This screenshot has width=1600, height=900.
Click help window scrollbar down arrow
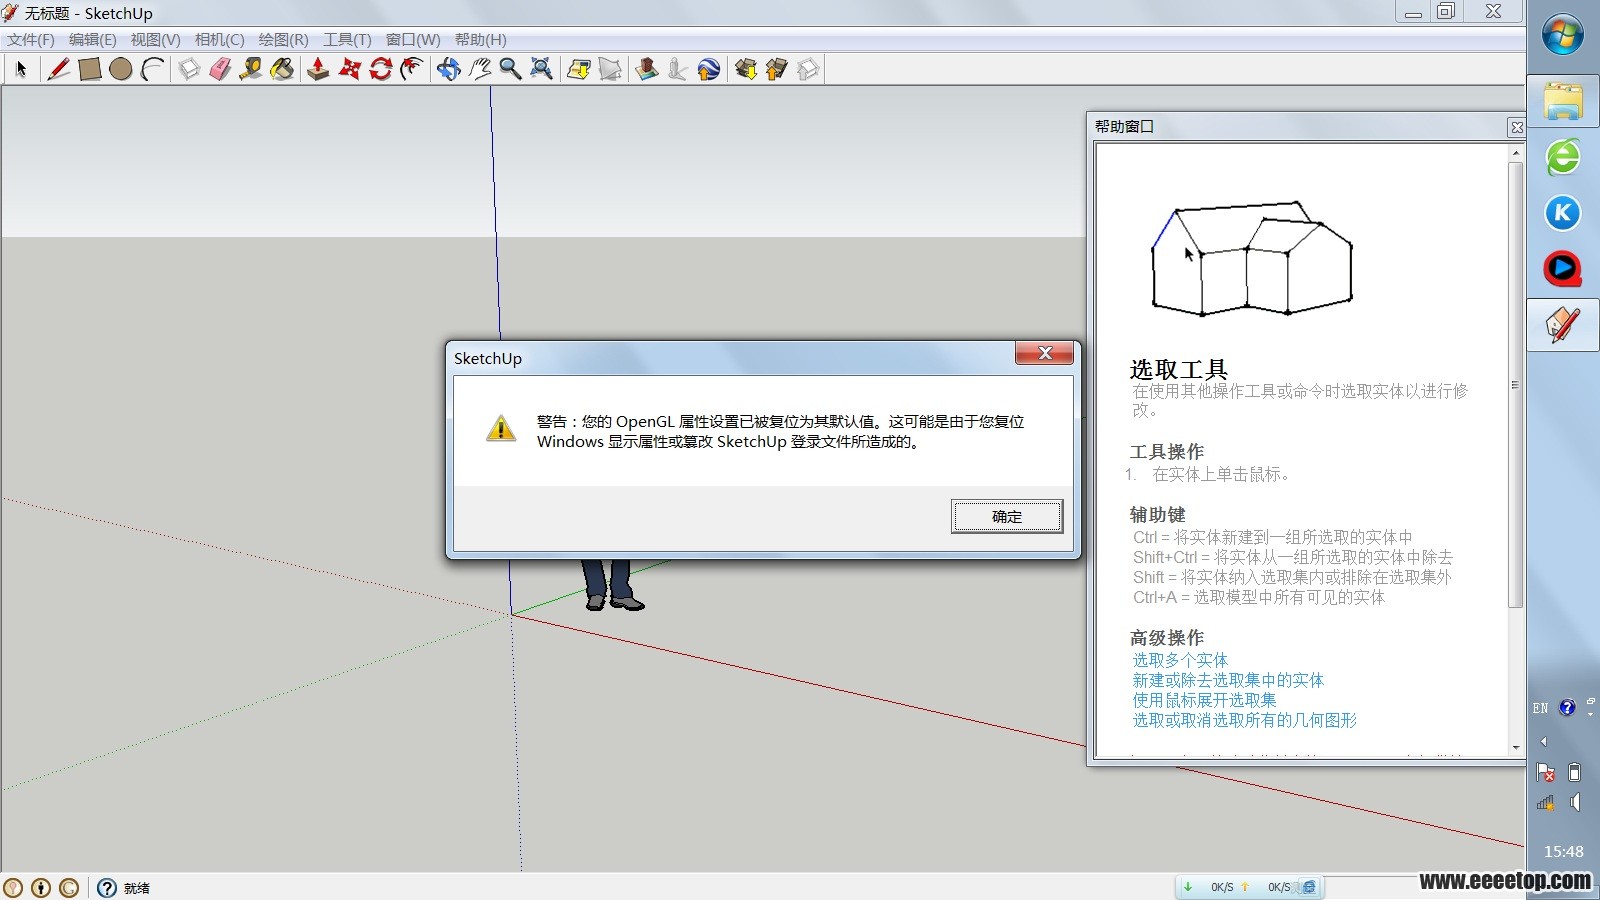pos(1516,747)
